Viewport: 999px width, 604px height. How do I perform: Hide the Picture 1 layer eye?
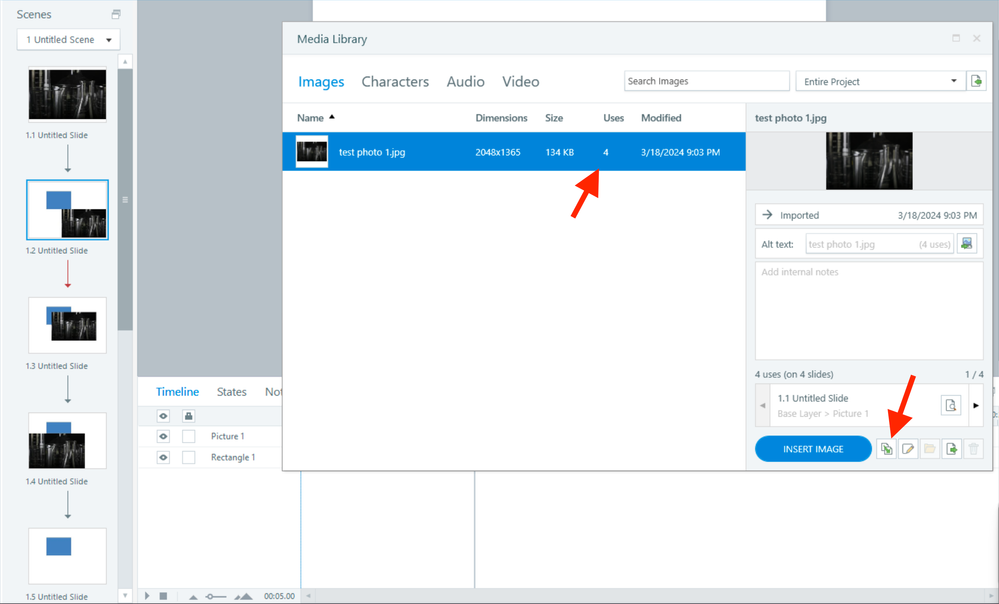[x=163, y=436]
